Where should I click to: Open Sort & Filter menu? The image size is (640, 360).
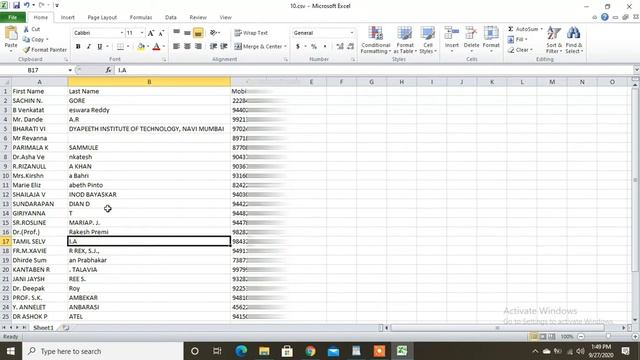[554, 40]
